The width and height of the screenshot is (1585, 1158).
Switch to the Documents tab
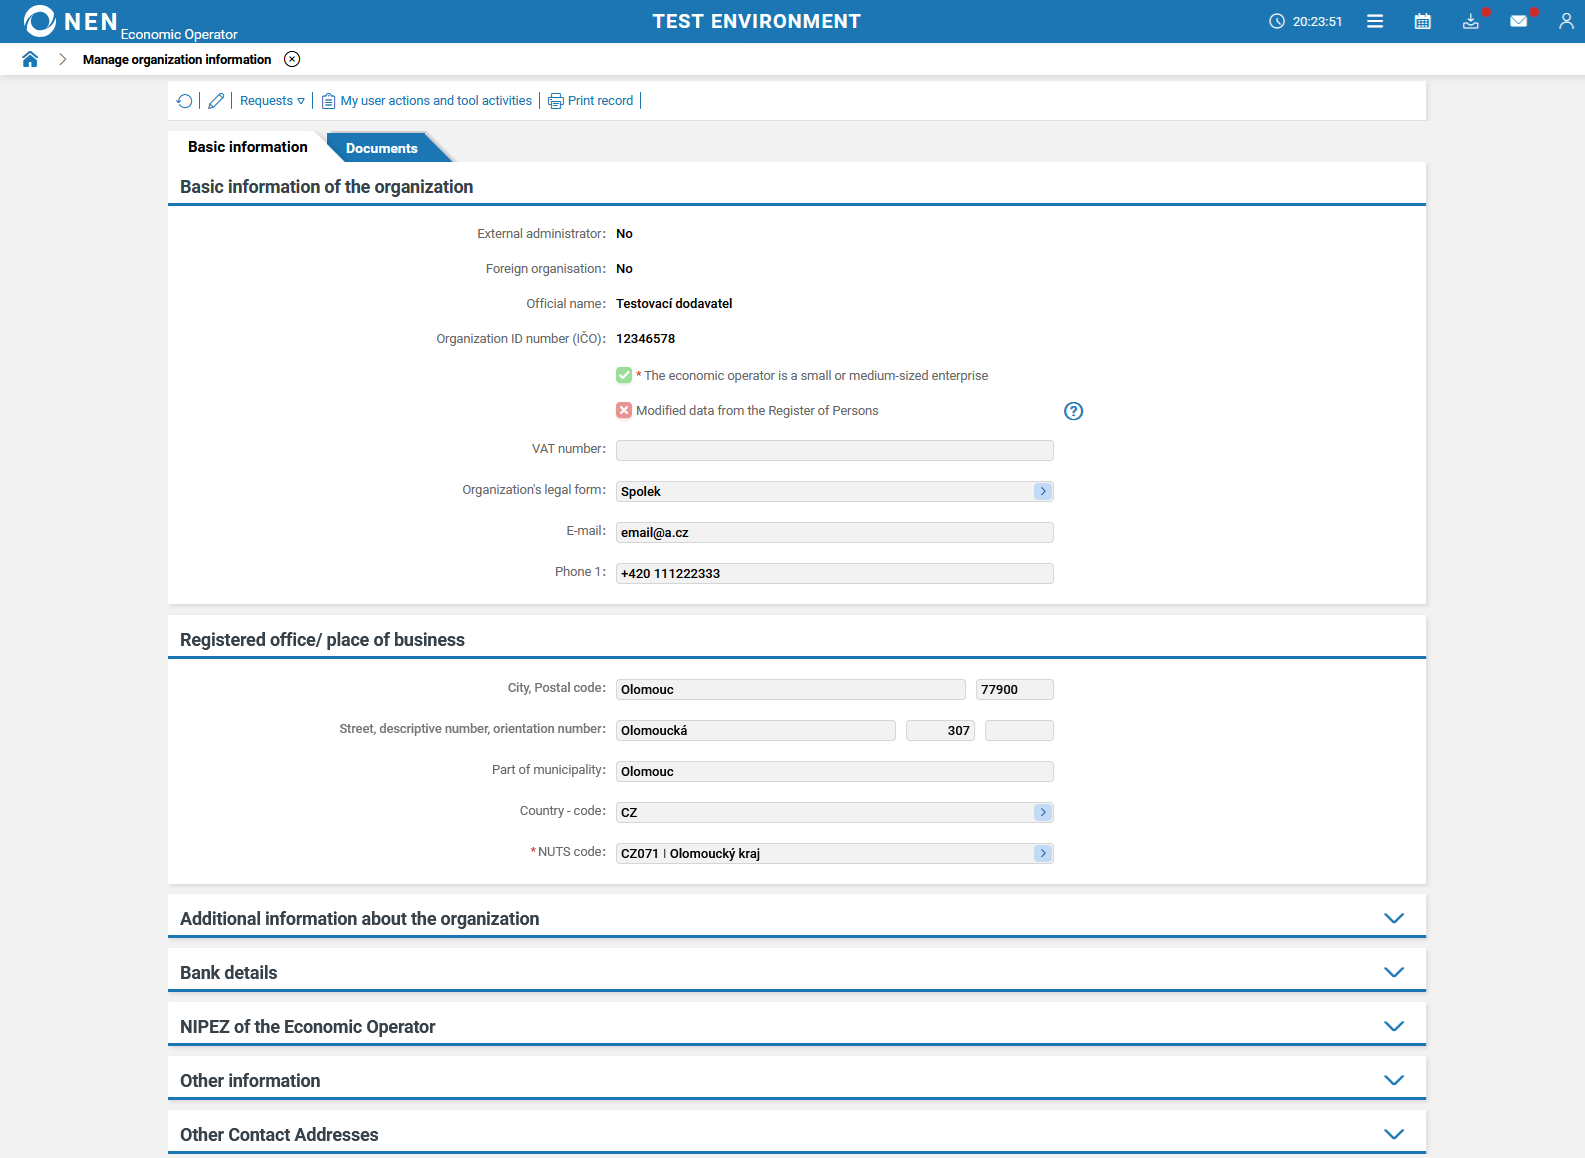[381, 148]
